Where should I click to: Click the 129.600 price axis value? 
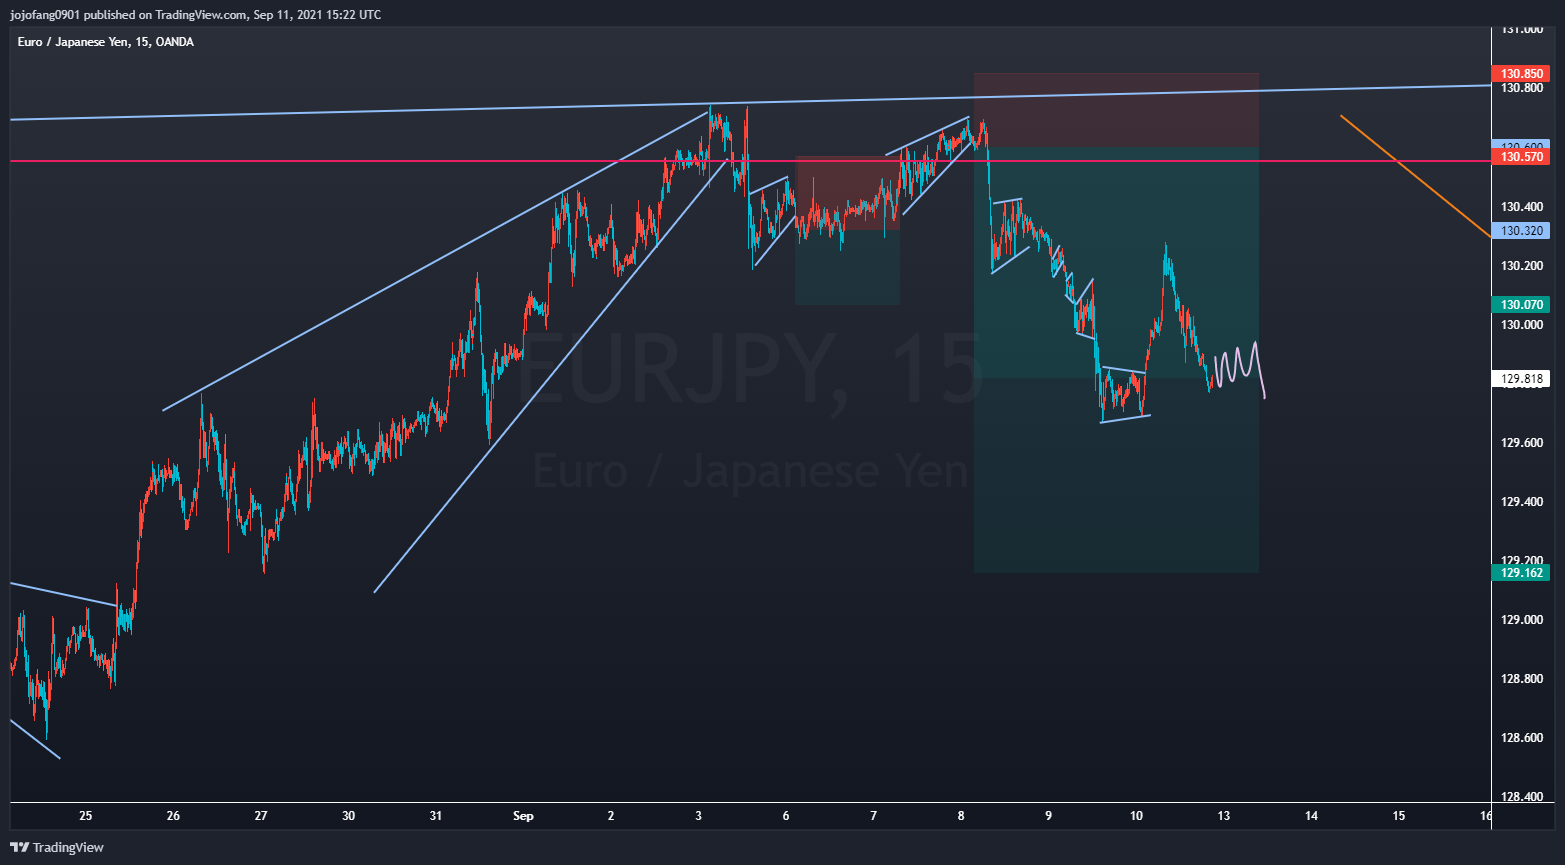(1522, 443)
